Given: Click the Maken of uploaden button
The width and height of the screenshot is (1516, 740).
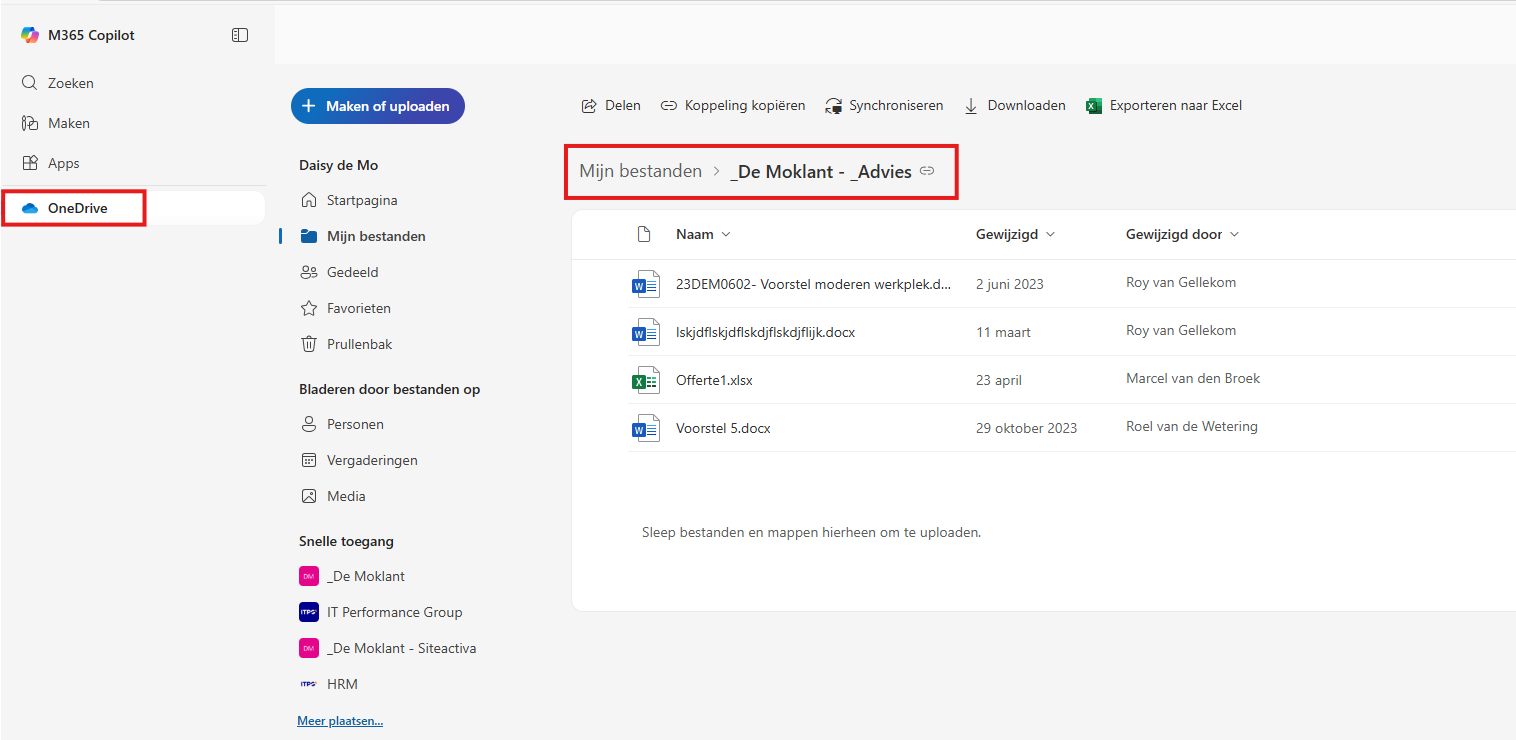Looking at the screenshot, I should coord(377,106).
